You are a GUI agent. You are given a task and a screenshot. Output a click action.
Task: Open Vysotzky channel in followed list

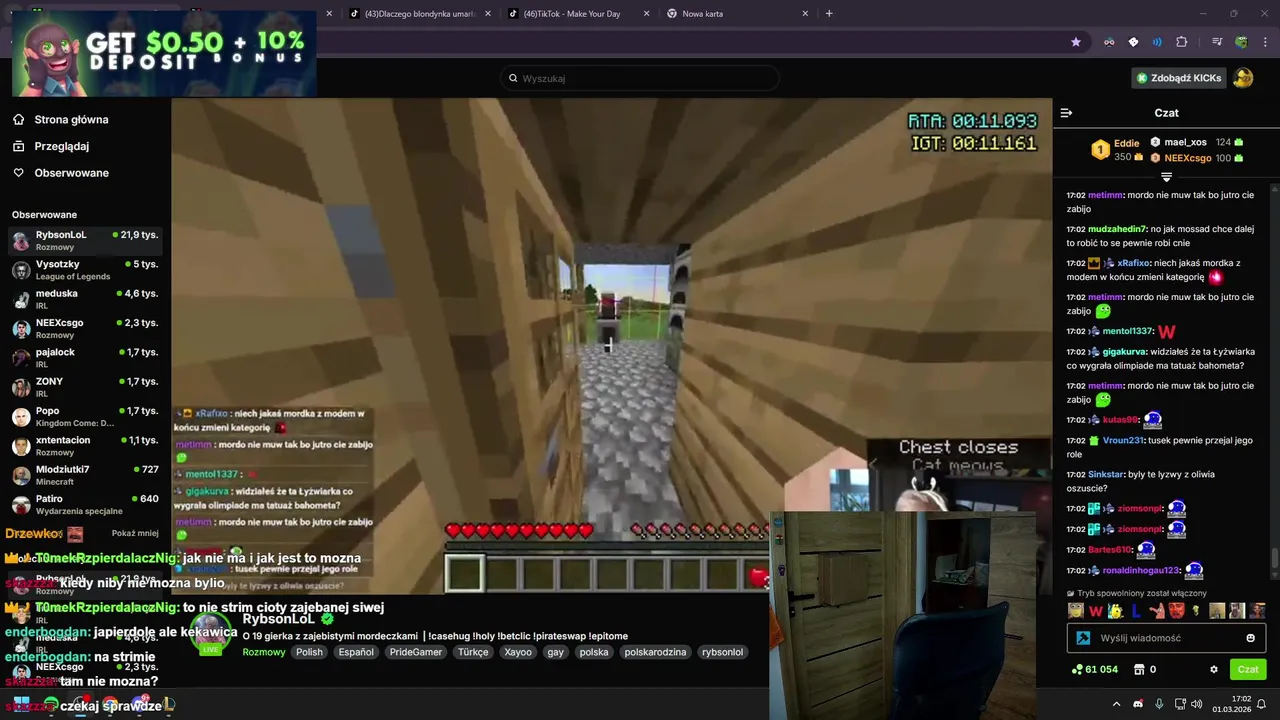click(85, 270)
